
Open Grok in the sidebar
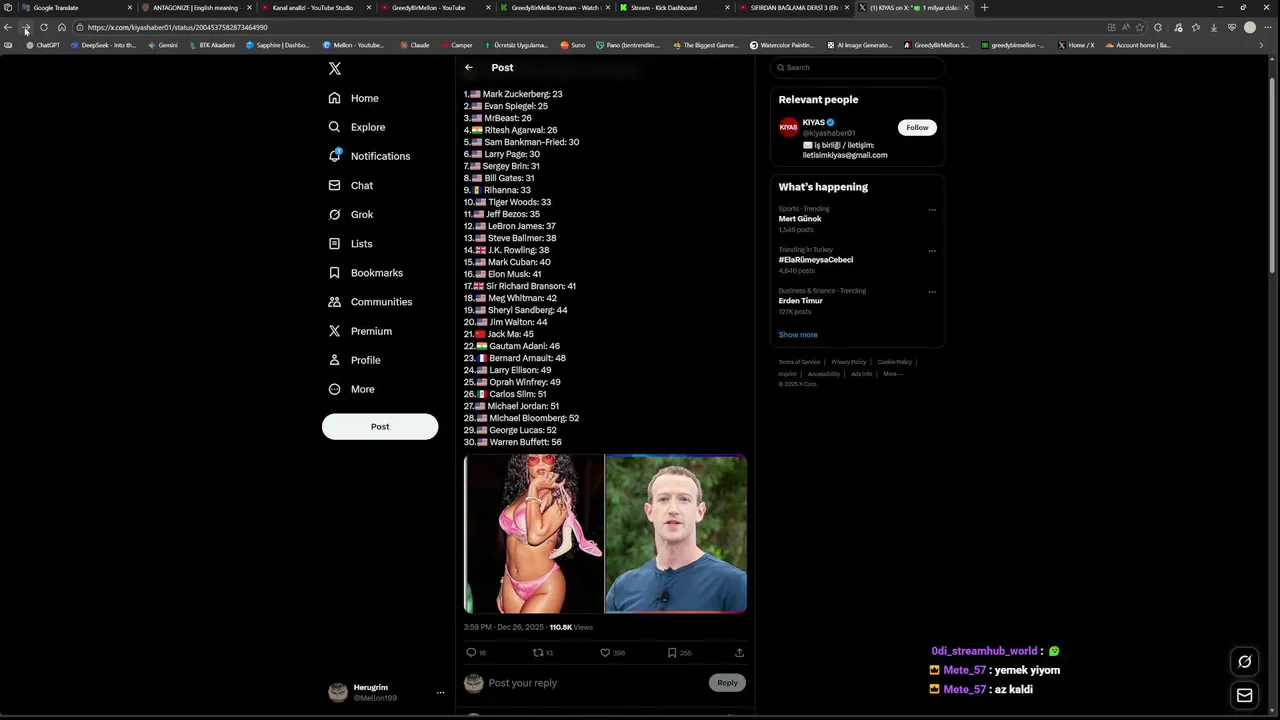(x=351, y=214)
